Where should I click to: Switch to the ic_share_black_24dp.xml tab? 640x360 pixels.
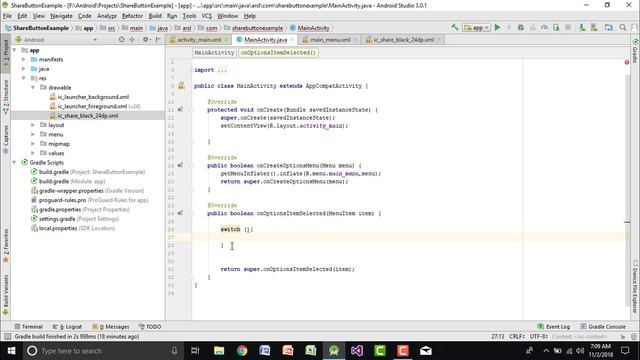coord(403,40)
